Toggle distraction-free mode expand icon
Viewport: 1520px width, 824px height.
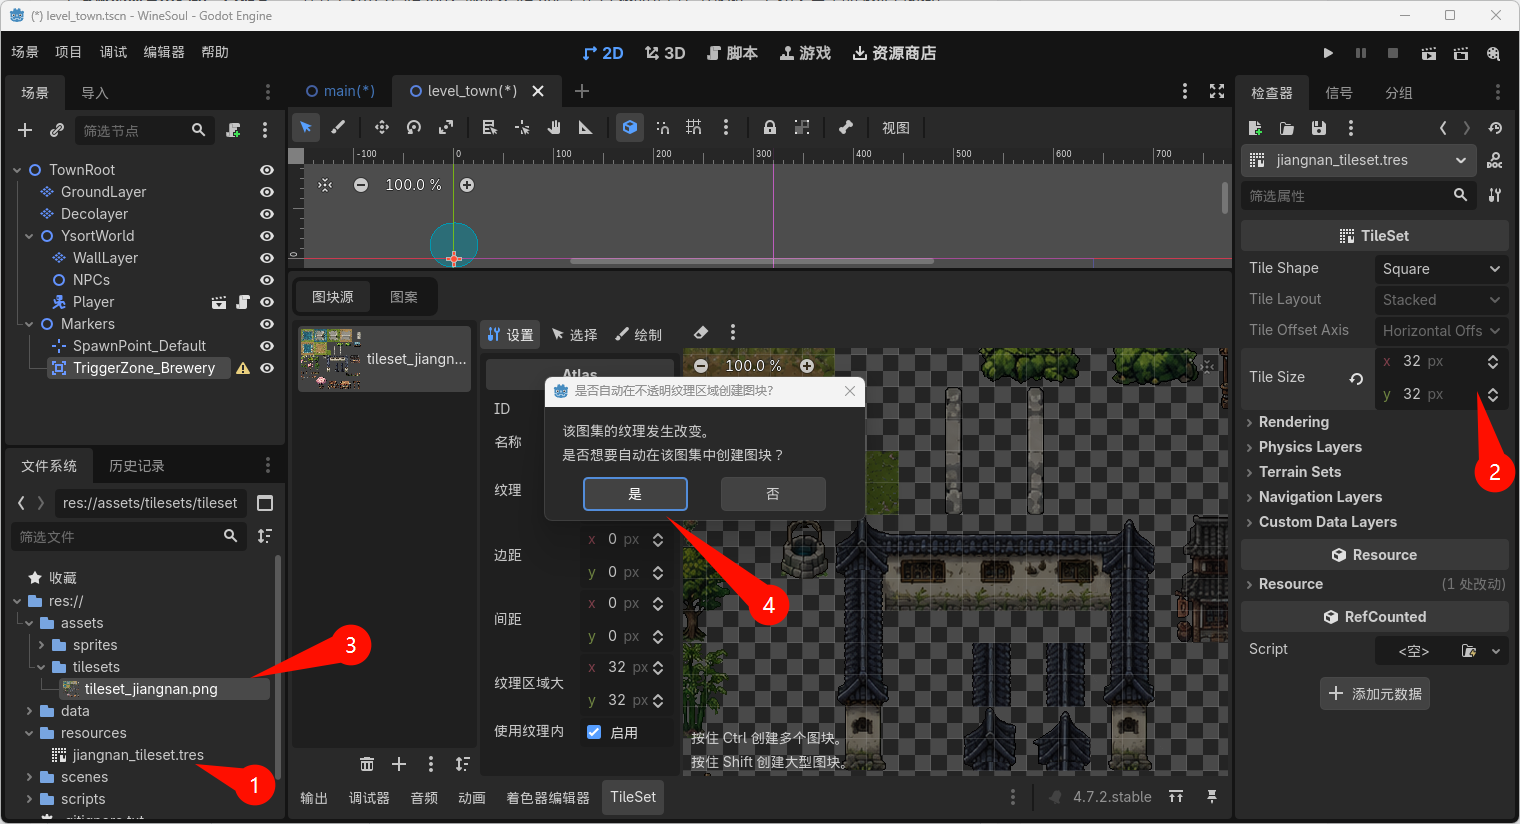1217,91
